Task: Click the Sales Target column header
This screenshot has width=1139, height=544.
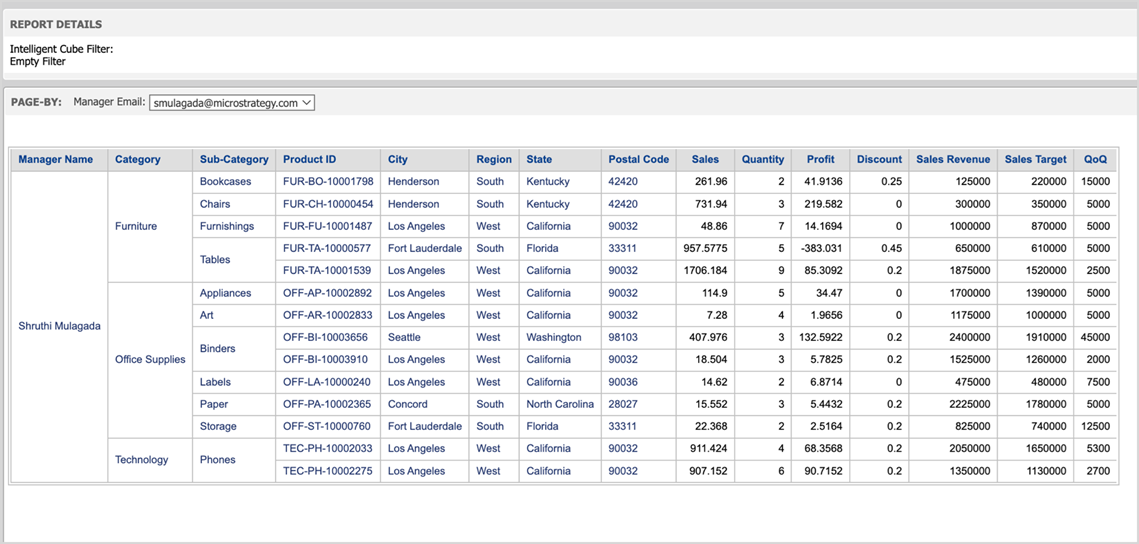Action: coord(1035,159)
